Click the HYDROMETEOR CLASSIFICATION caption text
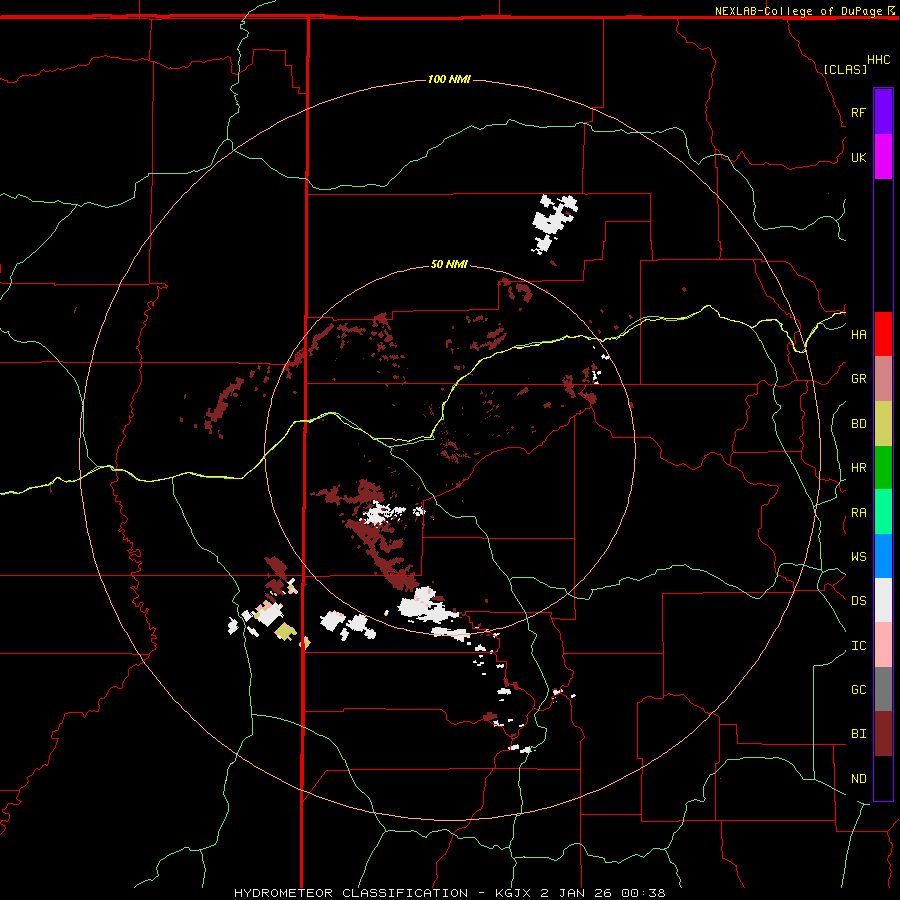Image resolution: width=900 pixels, height=900 pixels. [x=351, y=893]
